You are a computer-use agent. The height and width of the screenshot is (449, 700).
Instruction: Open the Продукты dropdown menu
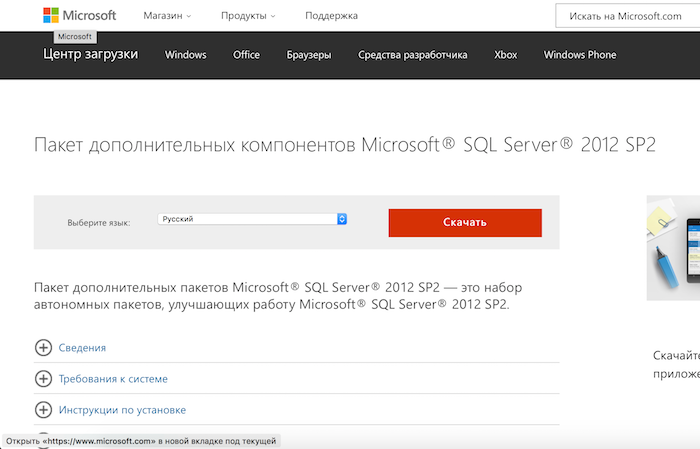[x=248, y=16]
